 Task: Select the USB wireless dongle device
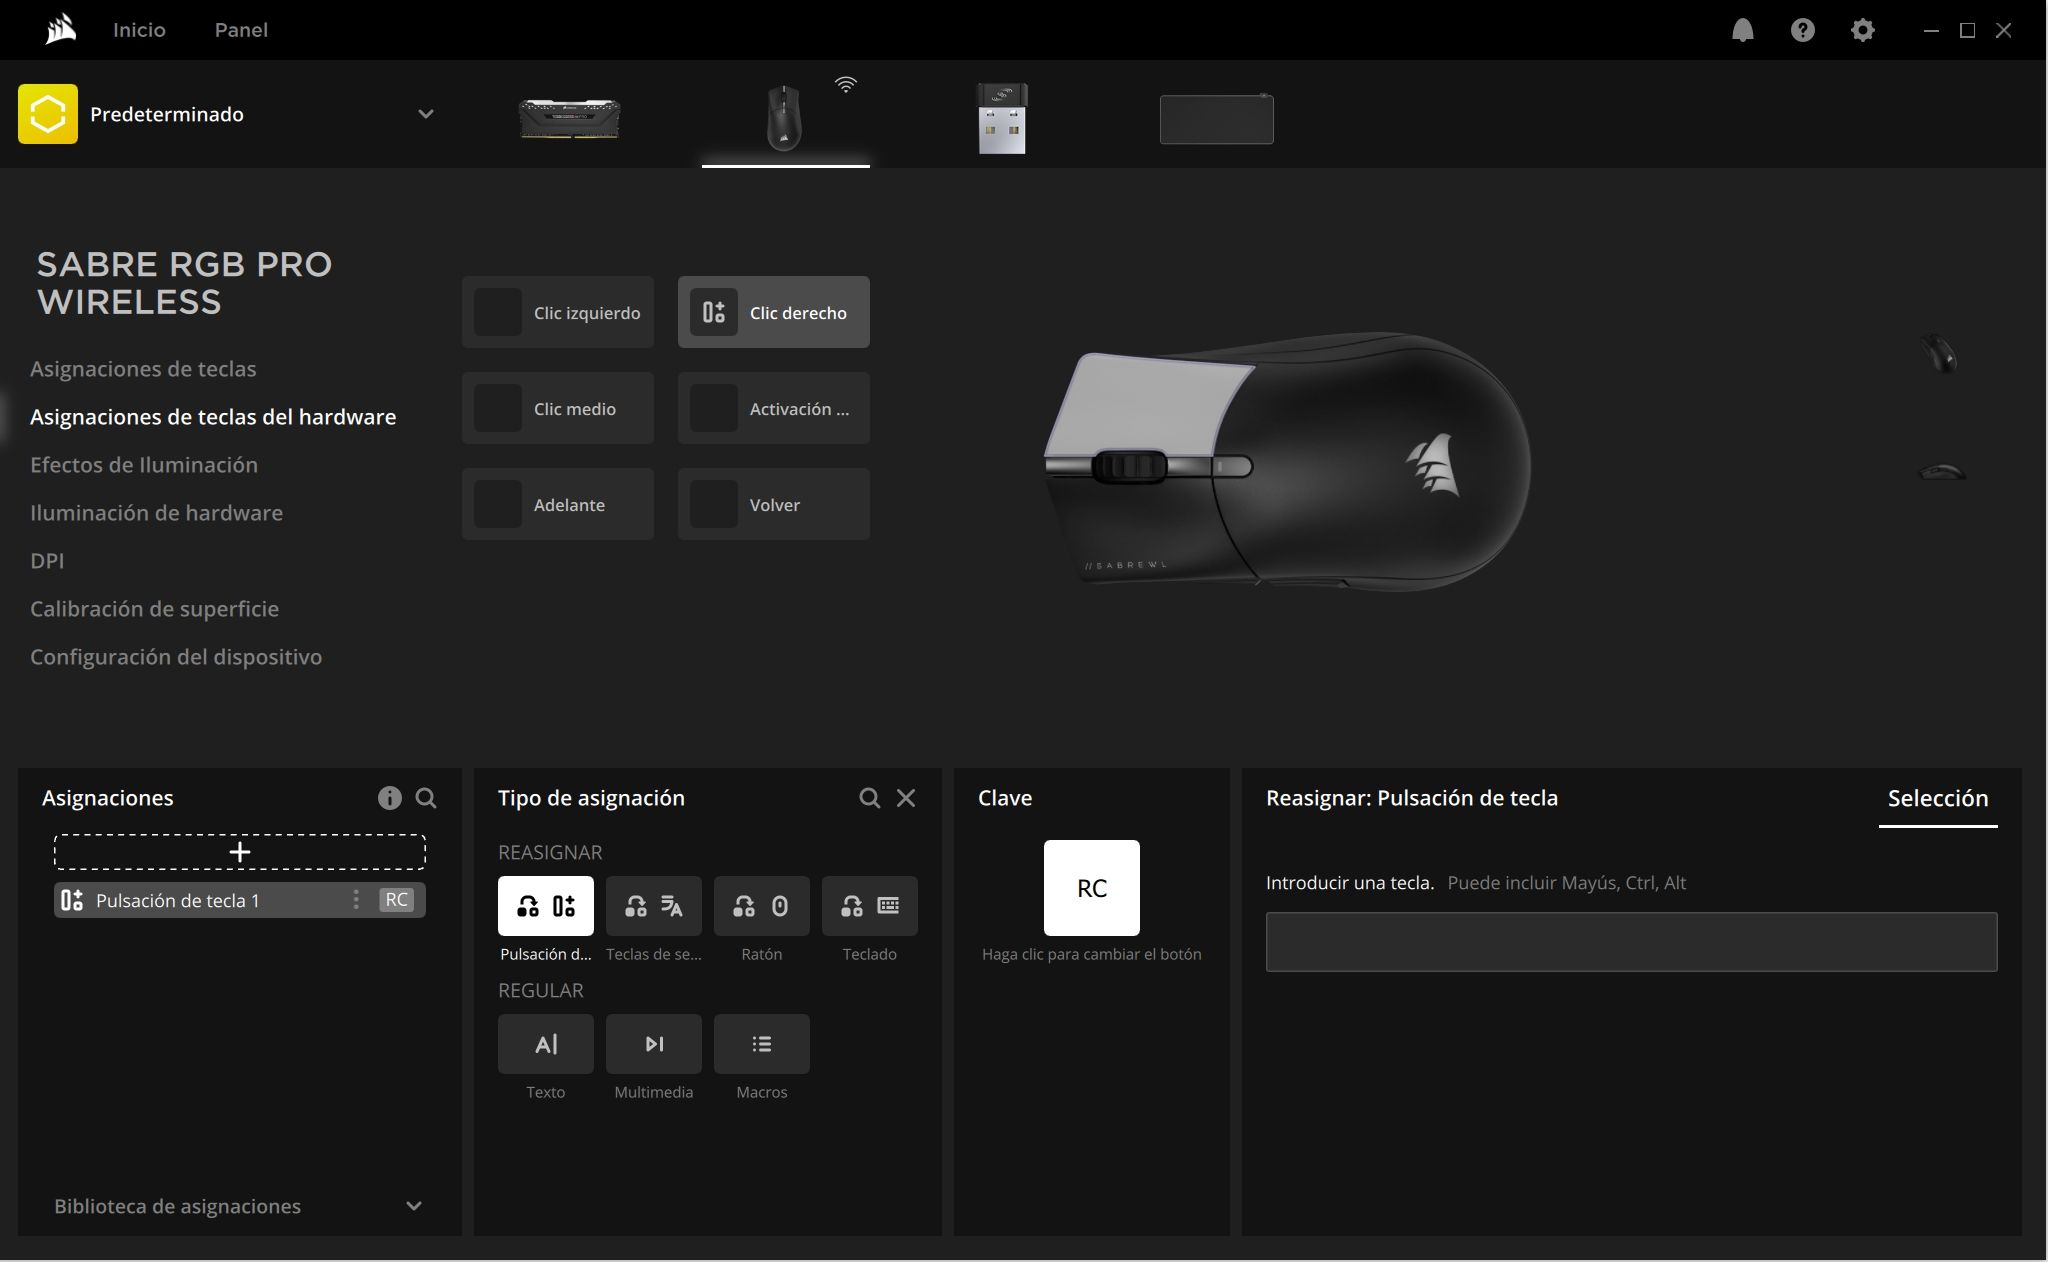click(x=1002, y=118)
